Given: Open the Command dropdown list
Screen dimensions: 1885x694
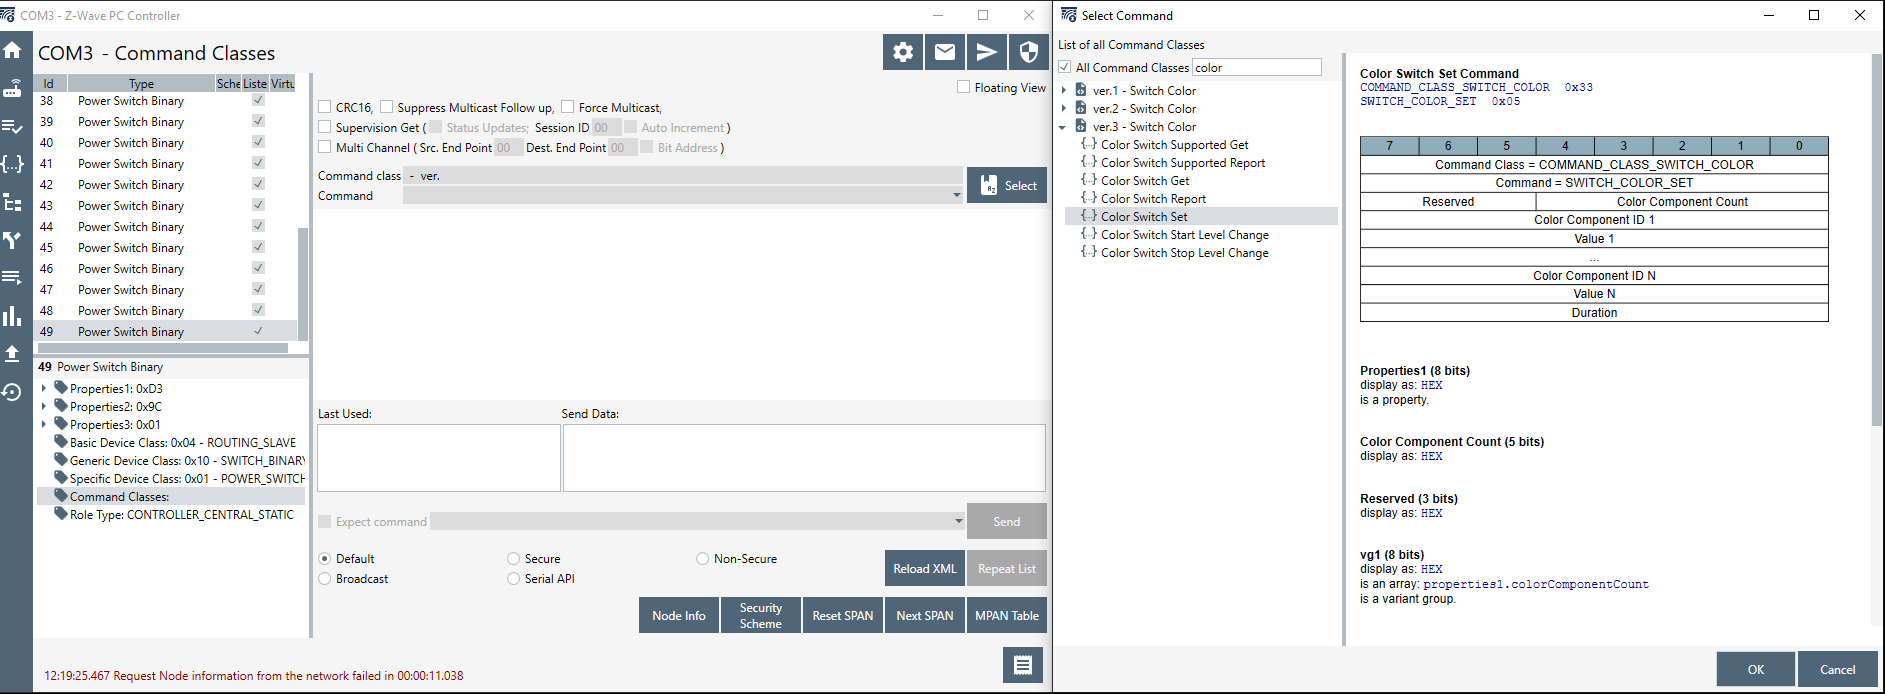Looking at the screenshot, I should (x=957, y=196).
